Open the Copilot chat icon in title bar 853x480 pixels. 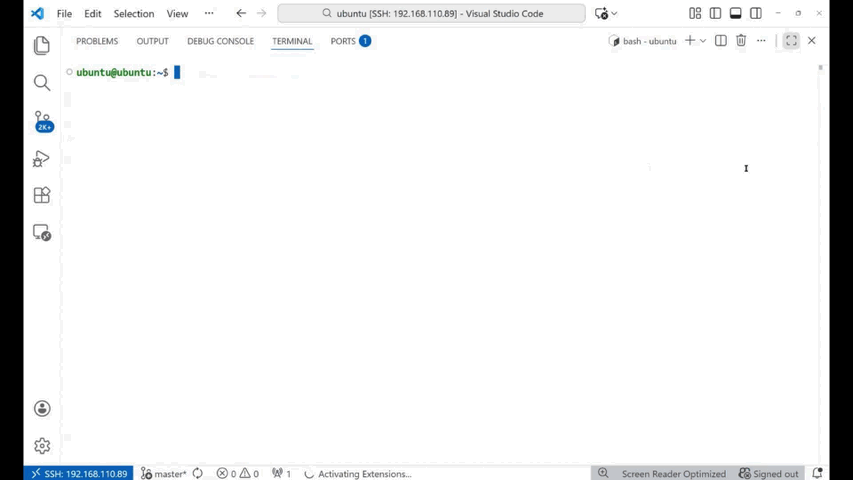(601, 14)
